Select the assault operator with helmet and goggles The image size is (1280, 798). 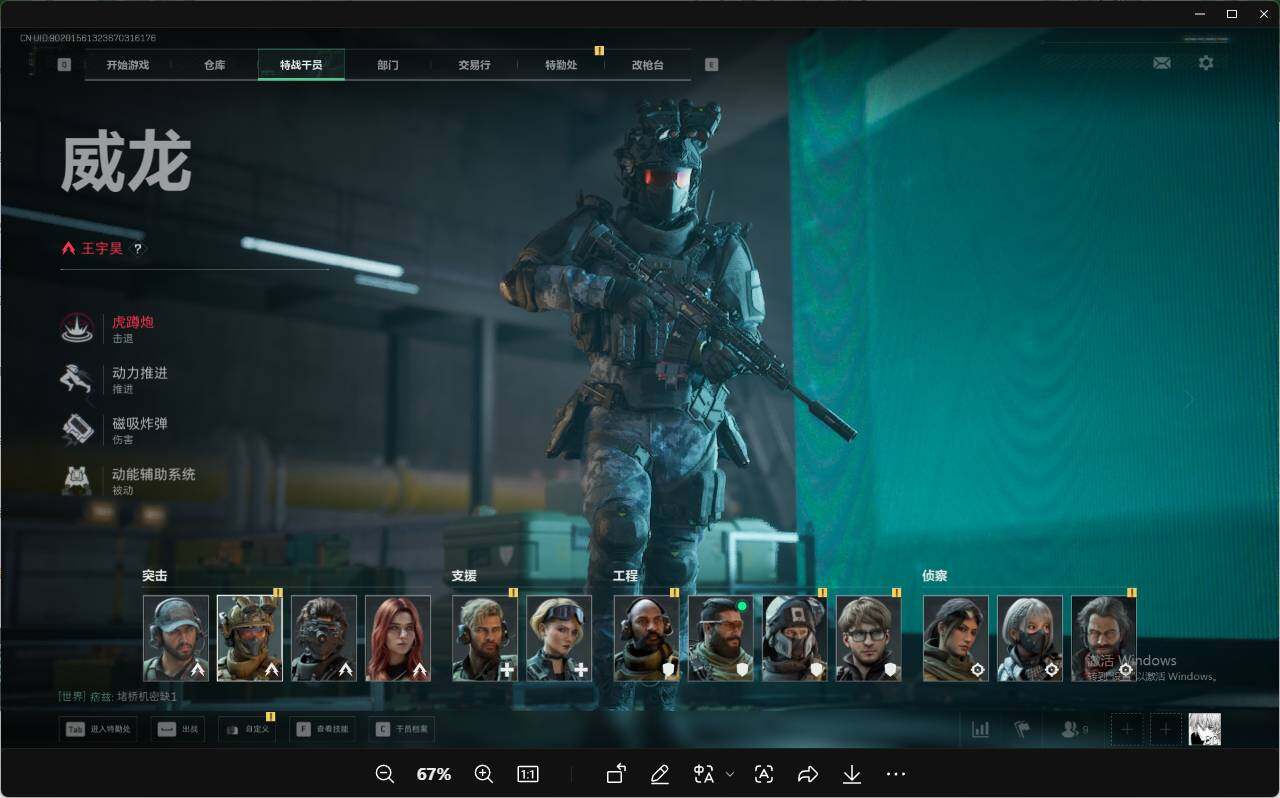pyautogui.click(x=250, y=638)
